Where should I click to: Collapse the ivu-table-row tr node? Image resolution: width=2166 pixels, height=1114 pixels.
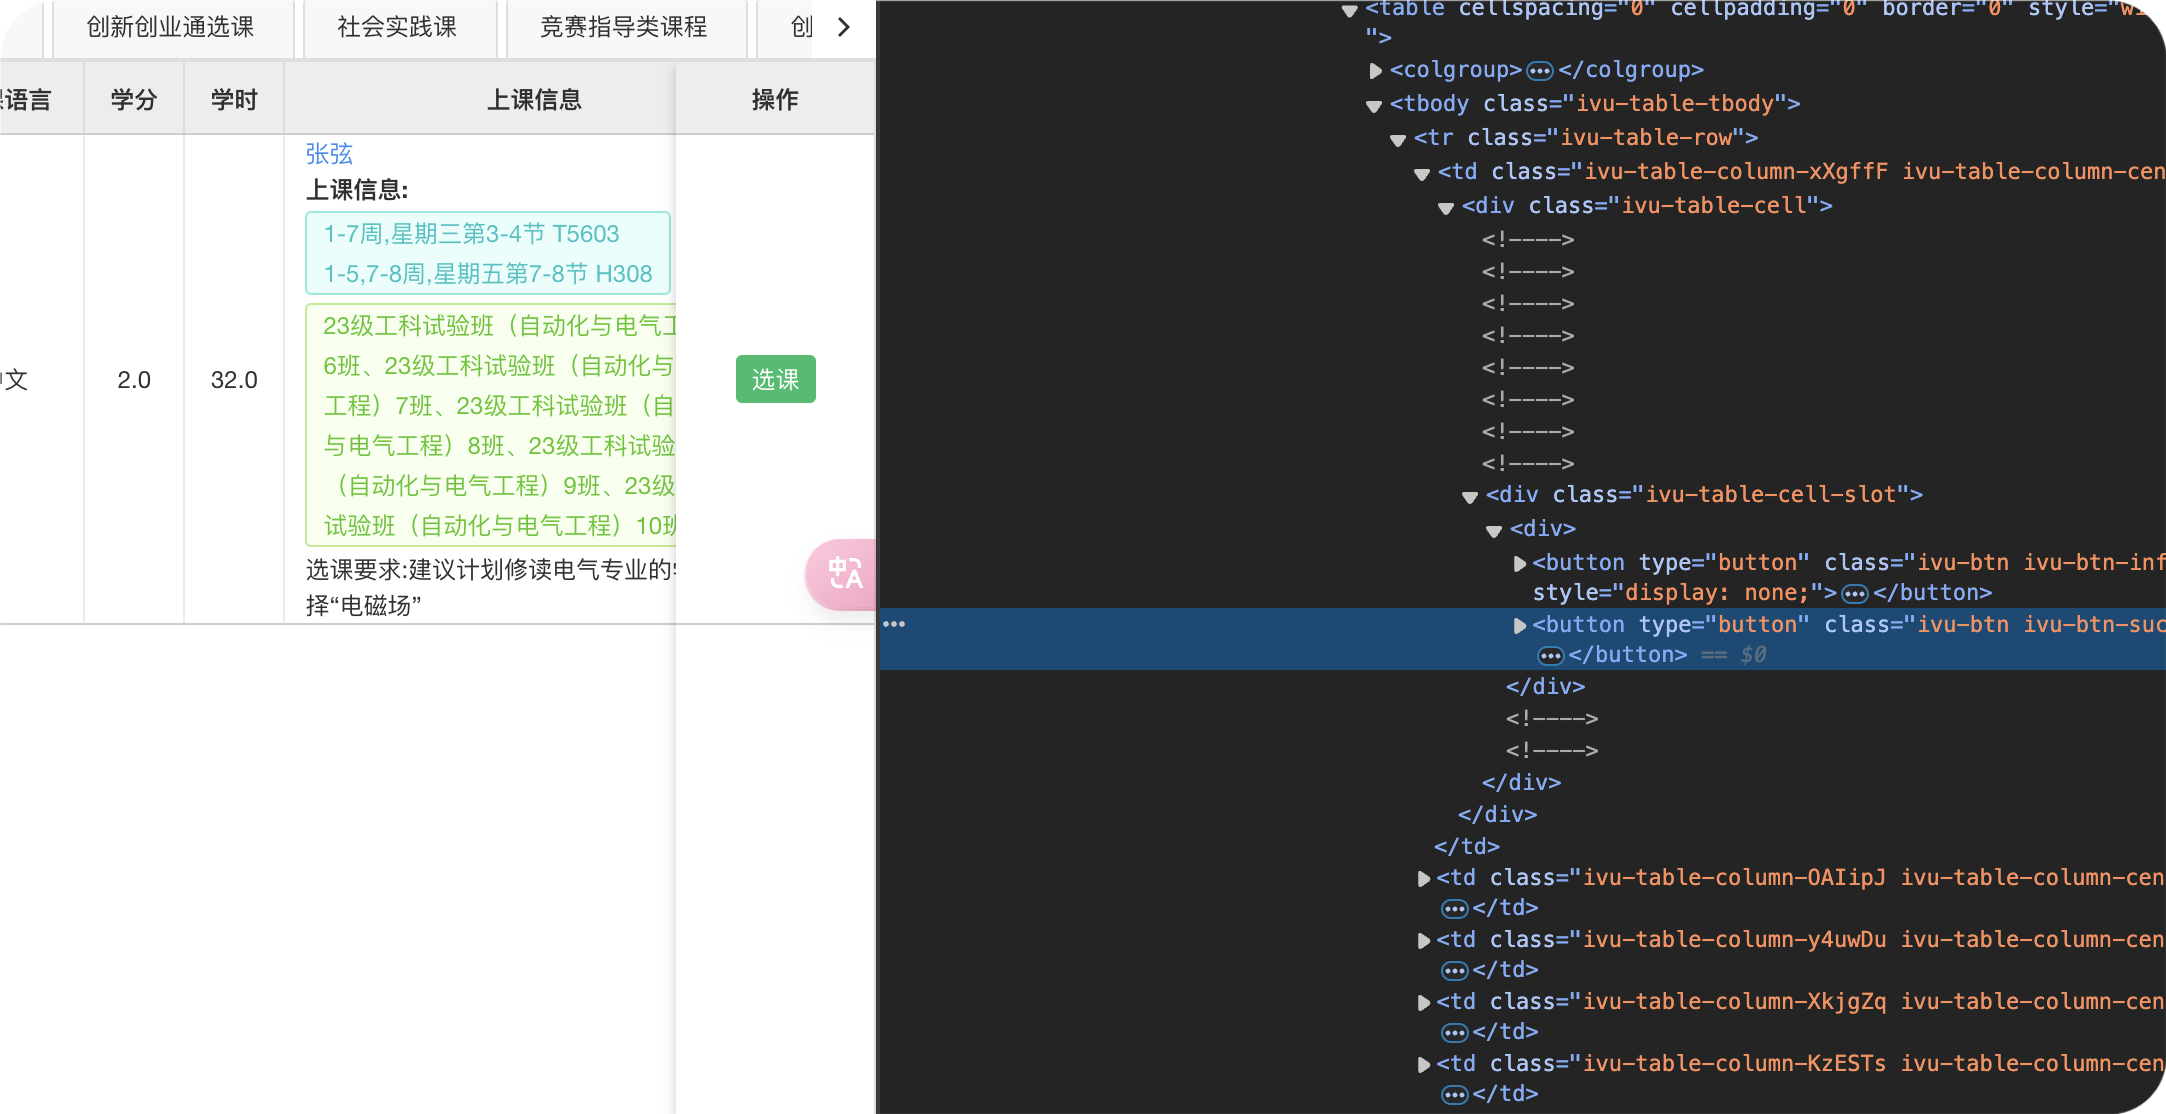(x=1399, y=139)
